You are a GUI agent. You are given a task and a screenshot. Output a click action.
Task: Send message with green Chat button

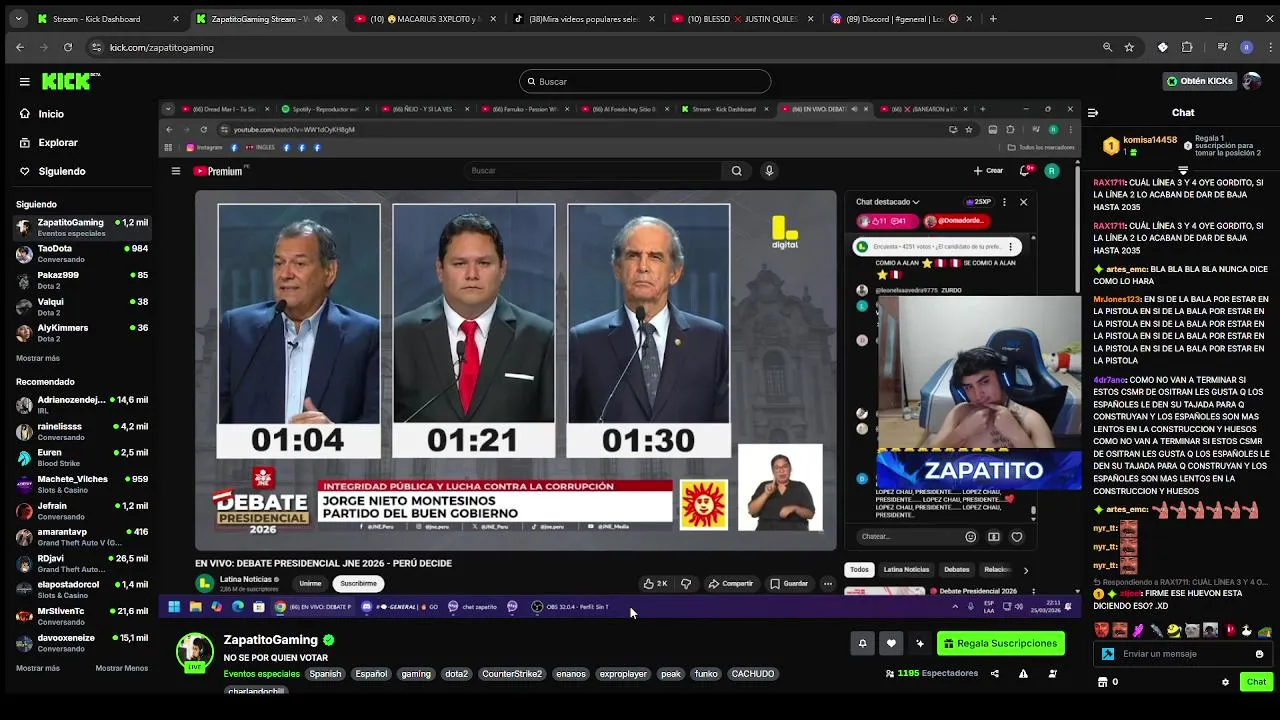pyautogui.click(x=1256, y=682)
